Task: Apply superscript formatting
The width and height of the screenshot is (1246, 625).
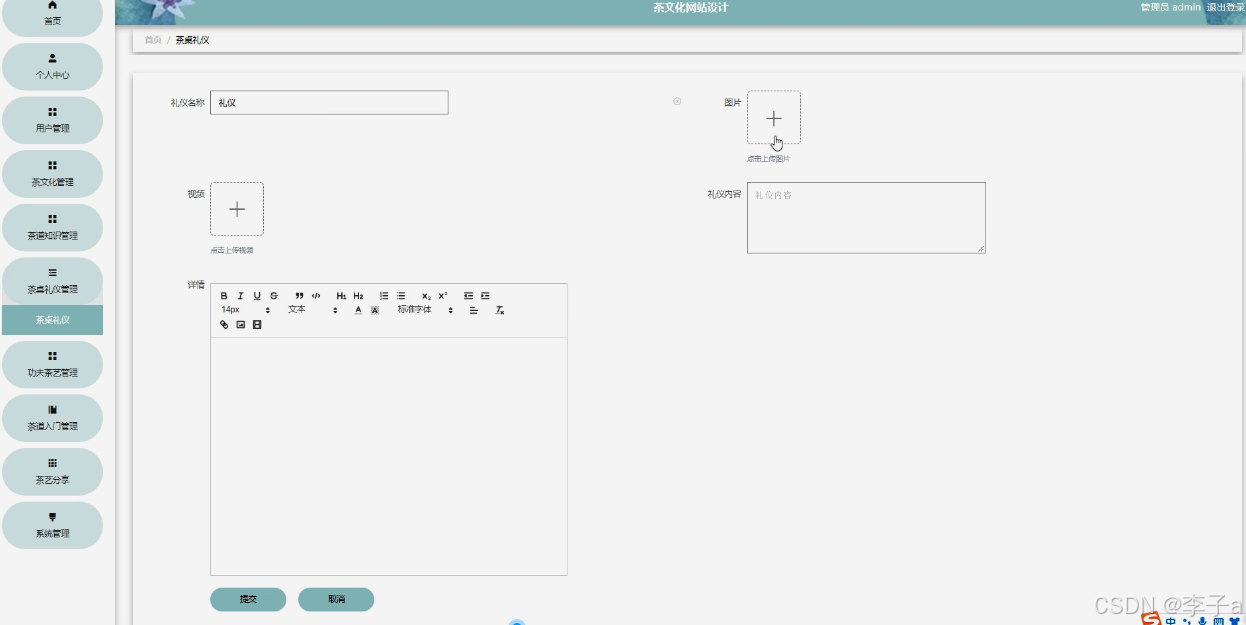Action: [443, 296]
